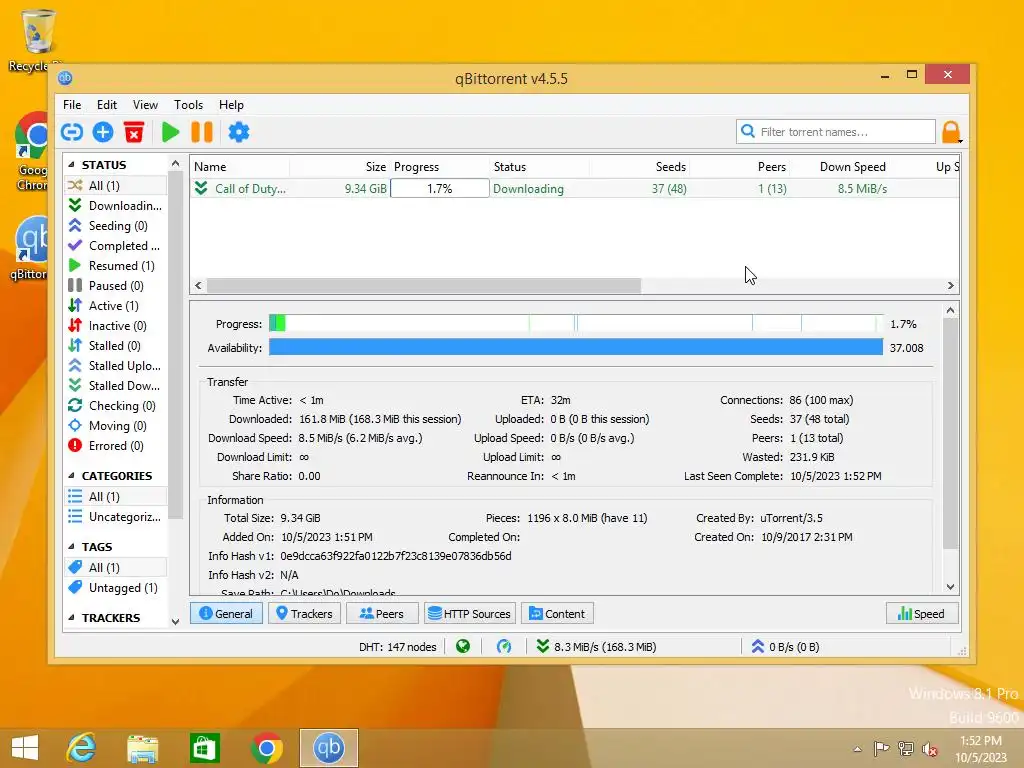
Task: Sort by the Status column header
Action: (539, 167)
